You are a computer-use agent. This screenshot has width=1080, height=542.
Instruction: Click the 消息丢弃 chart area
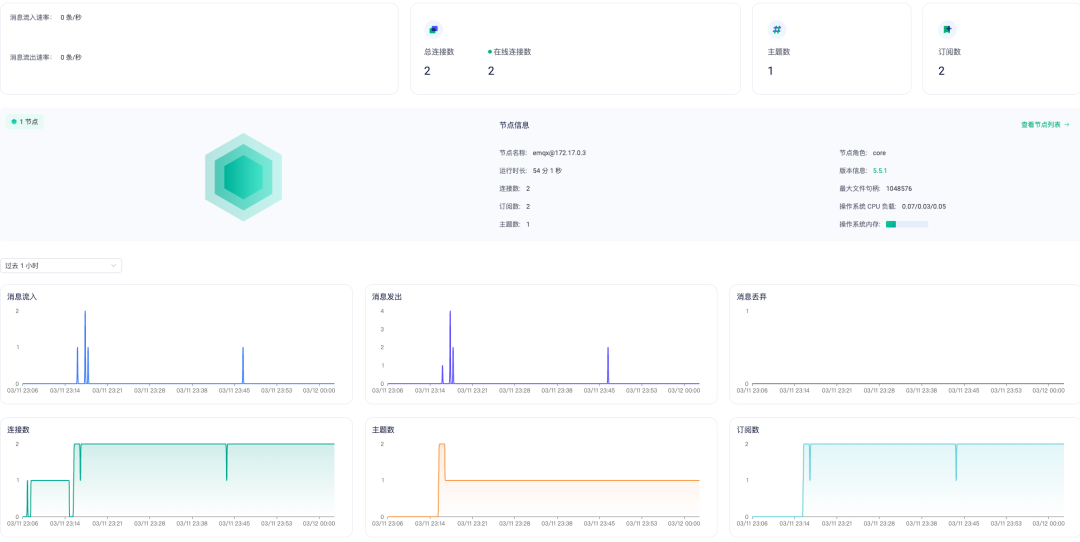[908, 347]
